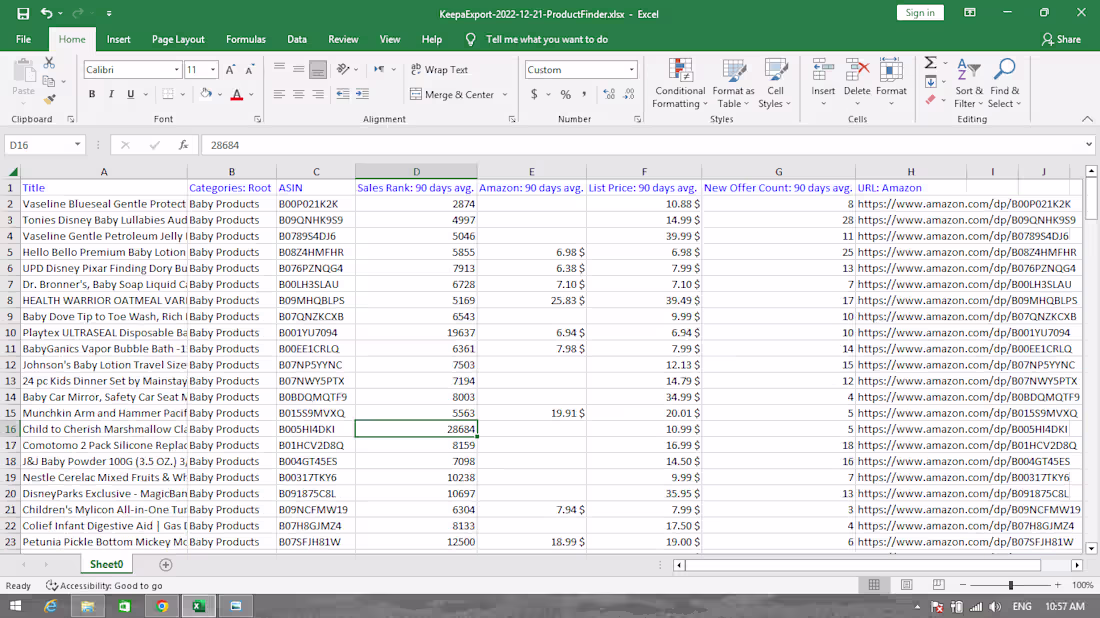
Task: Increase the cell indent
Action: tap(362, 94)
